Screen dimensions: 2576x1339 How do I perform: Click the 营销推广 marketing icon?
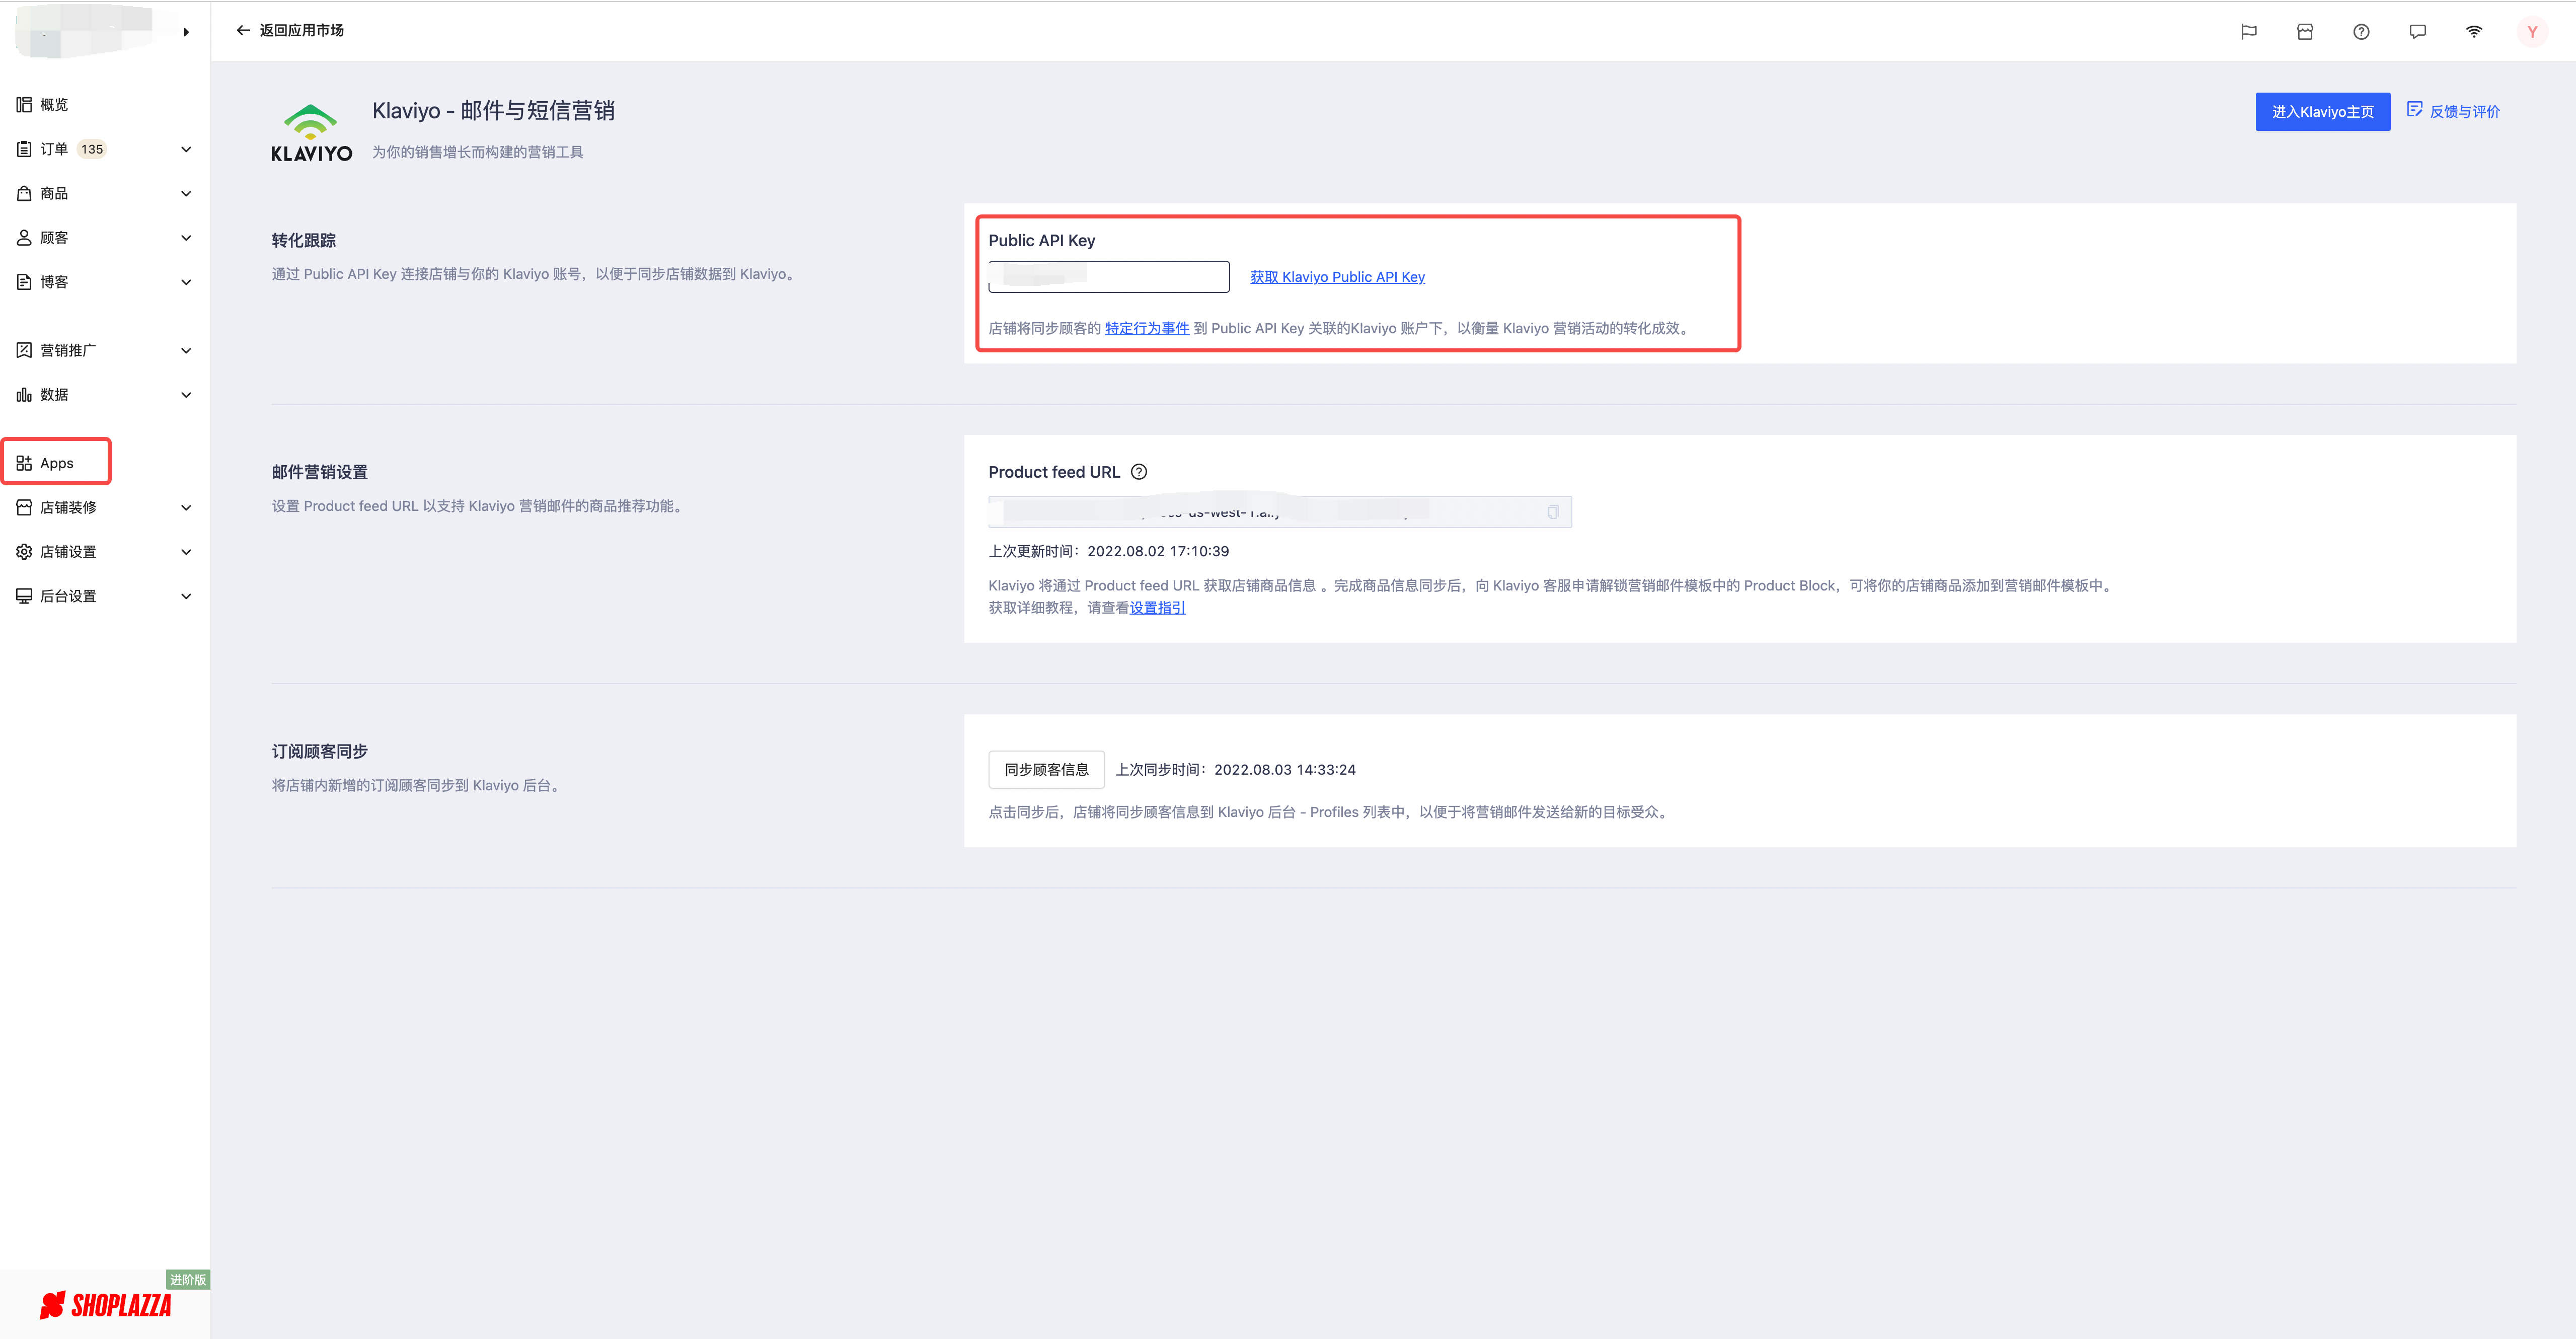[x=24, y=350]
